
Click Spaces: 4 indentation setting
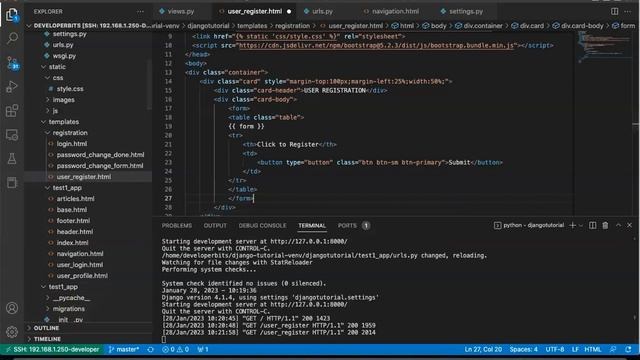click(524, 350)
